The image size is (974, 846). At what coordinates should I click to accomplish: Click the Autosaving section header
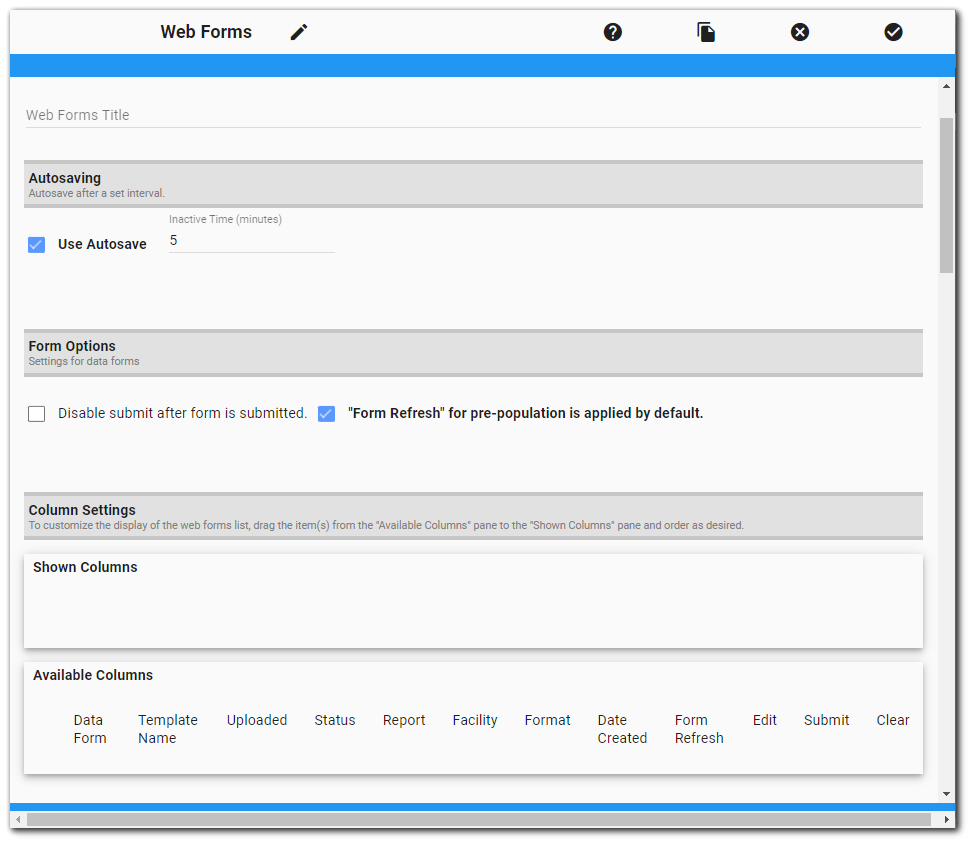(x=473, y=184)
